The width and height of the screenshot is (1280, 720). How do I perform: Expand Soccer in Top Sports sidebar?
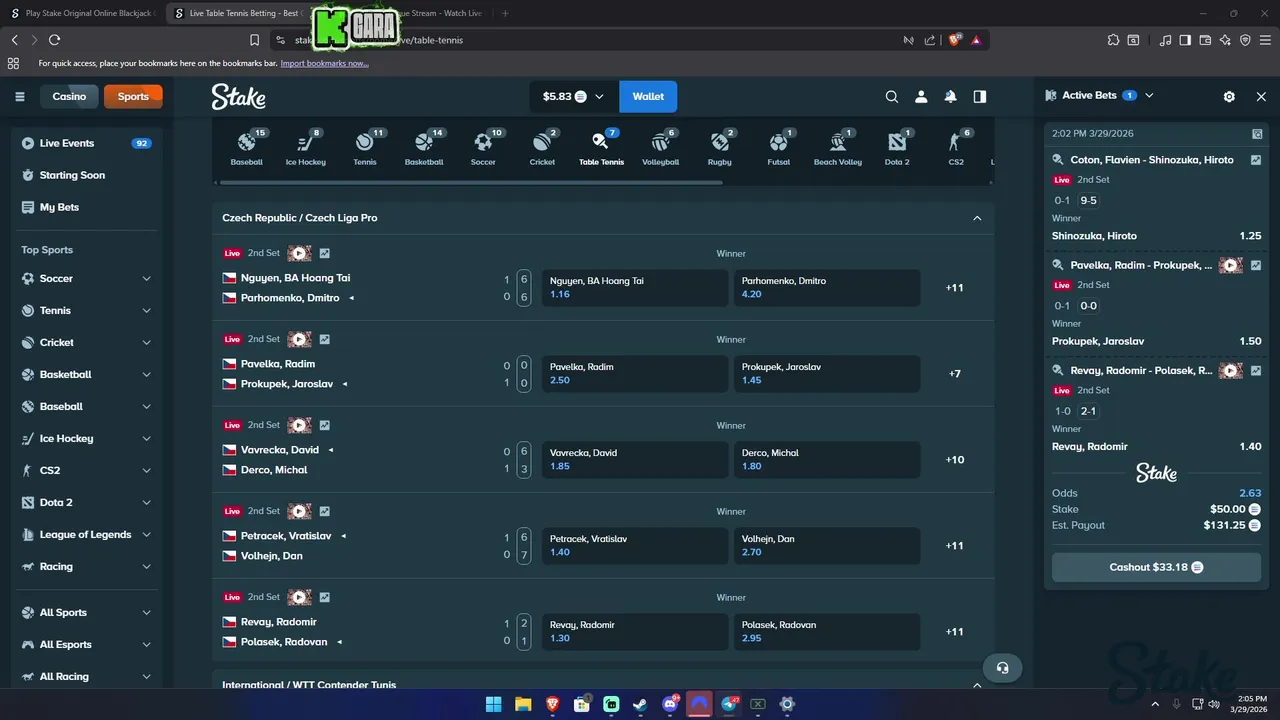[86, 279]
